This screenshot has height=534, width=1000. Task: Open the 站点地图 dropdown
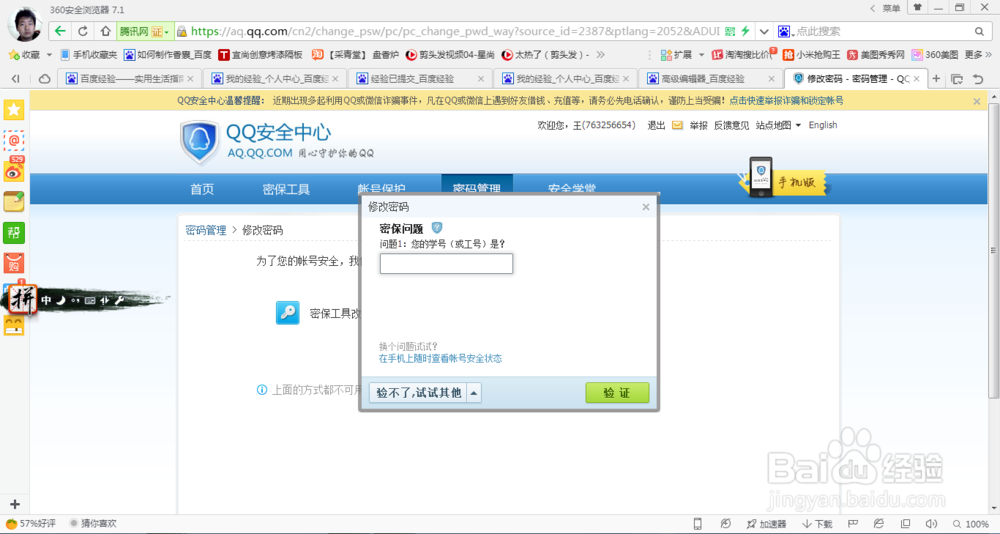click(x=778, y=125)
